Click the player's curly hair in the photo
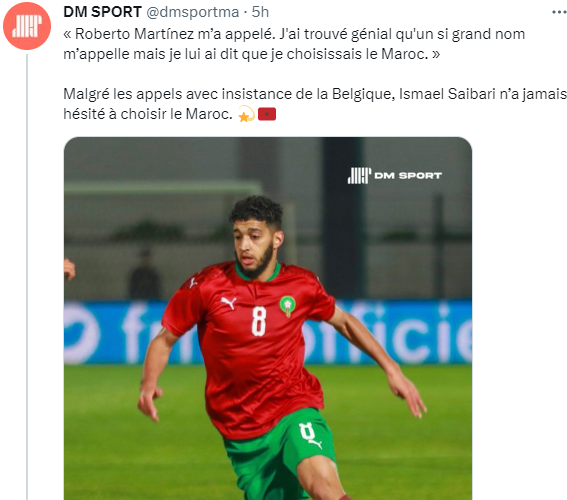The image size is (567, 500). 257,210
